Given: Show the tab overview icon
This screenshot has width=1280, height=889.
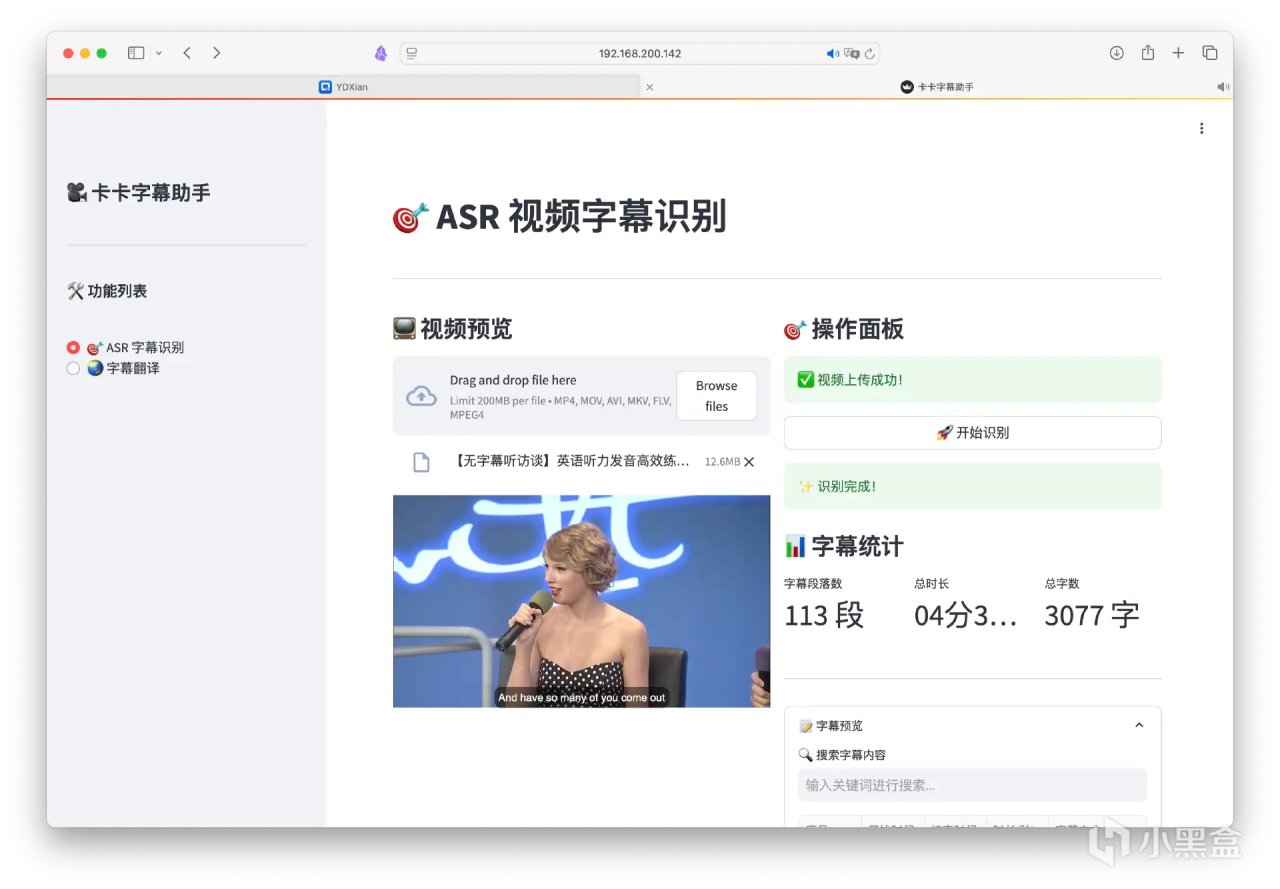Looking at the screenshot, I should point(1209,53).
